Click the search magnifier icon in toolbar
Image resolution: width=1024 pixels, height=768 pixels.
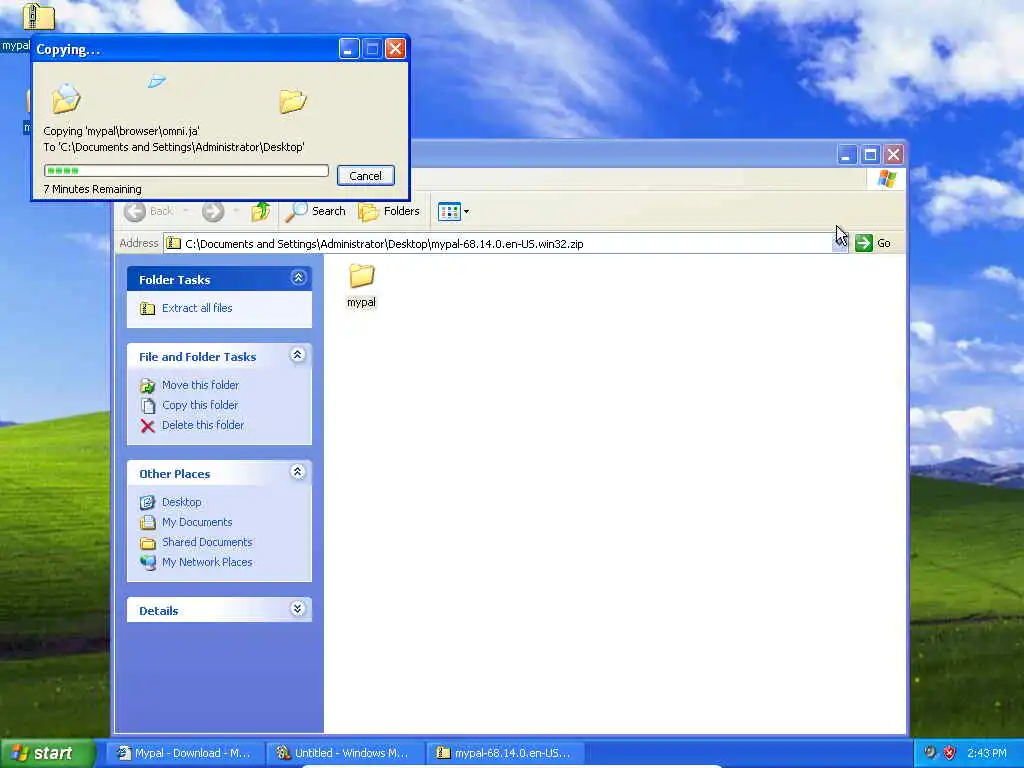pyautogui.click(x=296, y=211)
